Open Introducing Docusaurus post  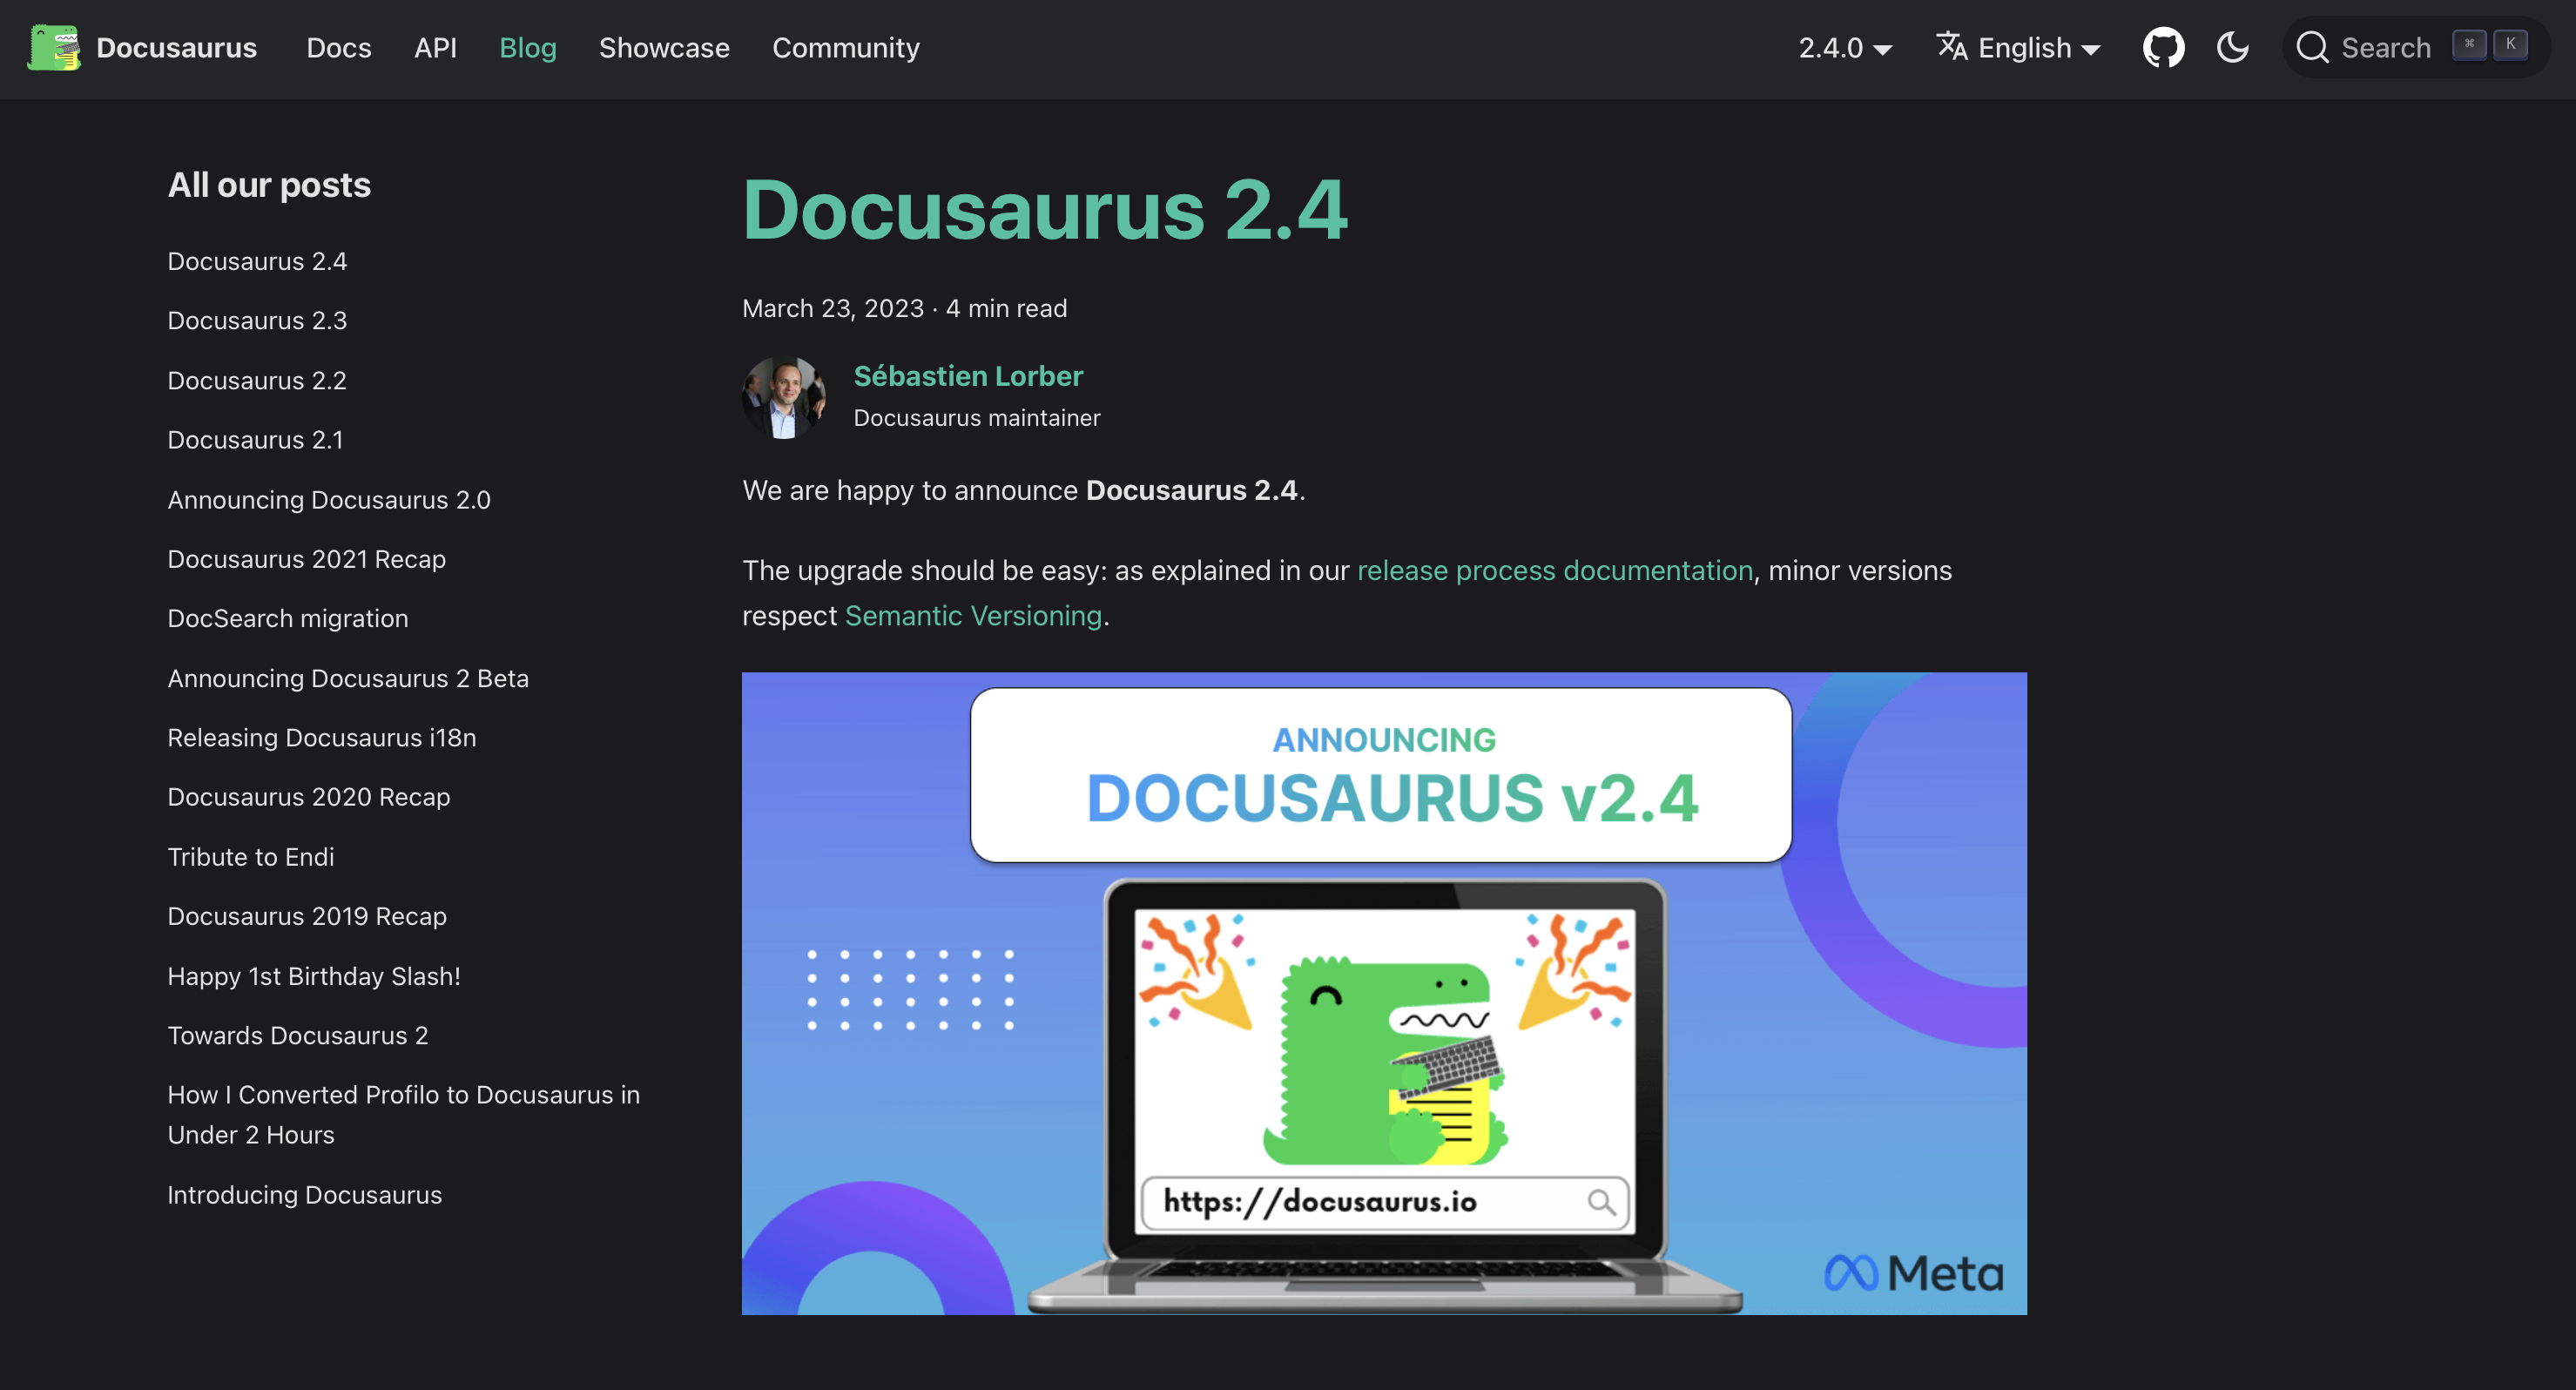(304, 1195)
